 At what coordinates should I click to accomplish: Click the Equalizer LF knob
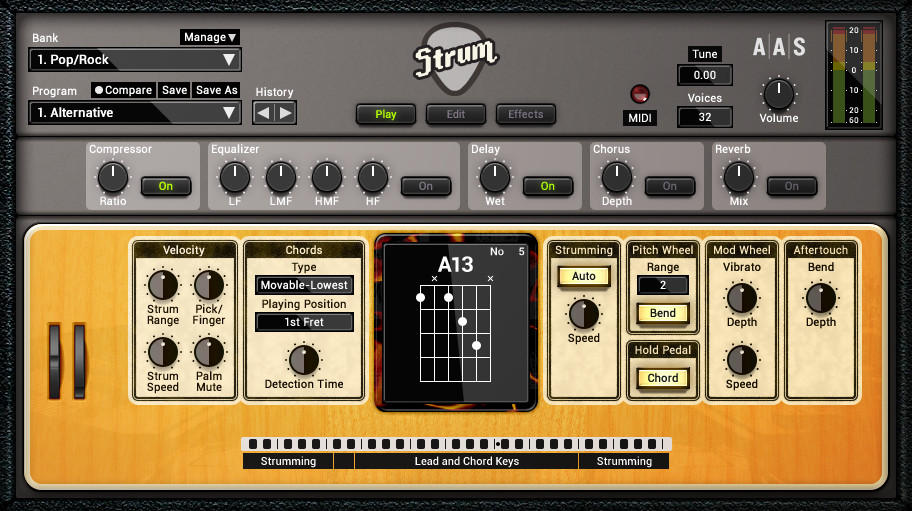click(x=234, y=177)
